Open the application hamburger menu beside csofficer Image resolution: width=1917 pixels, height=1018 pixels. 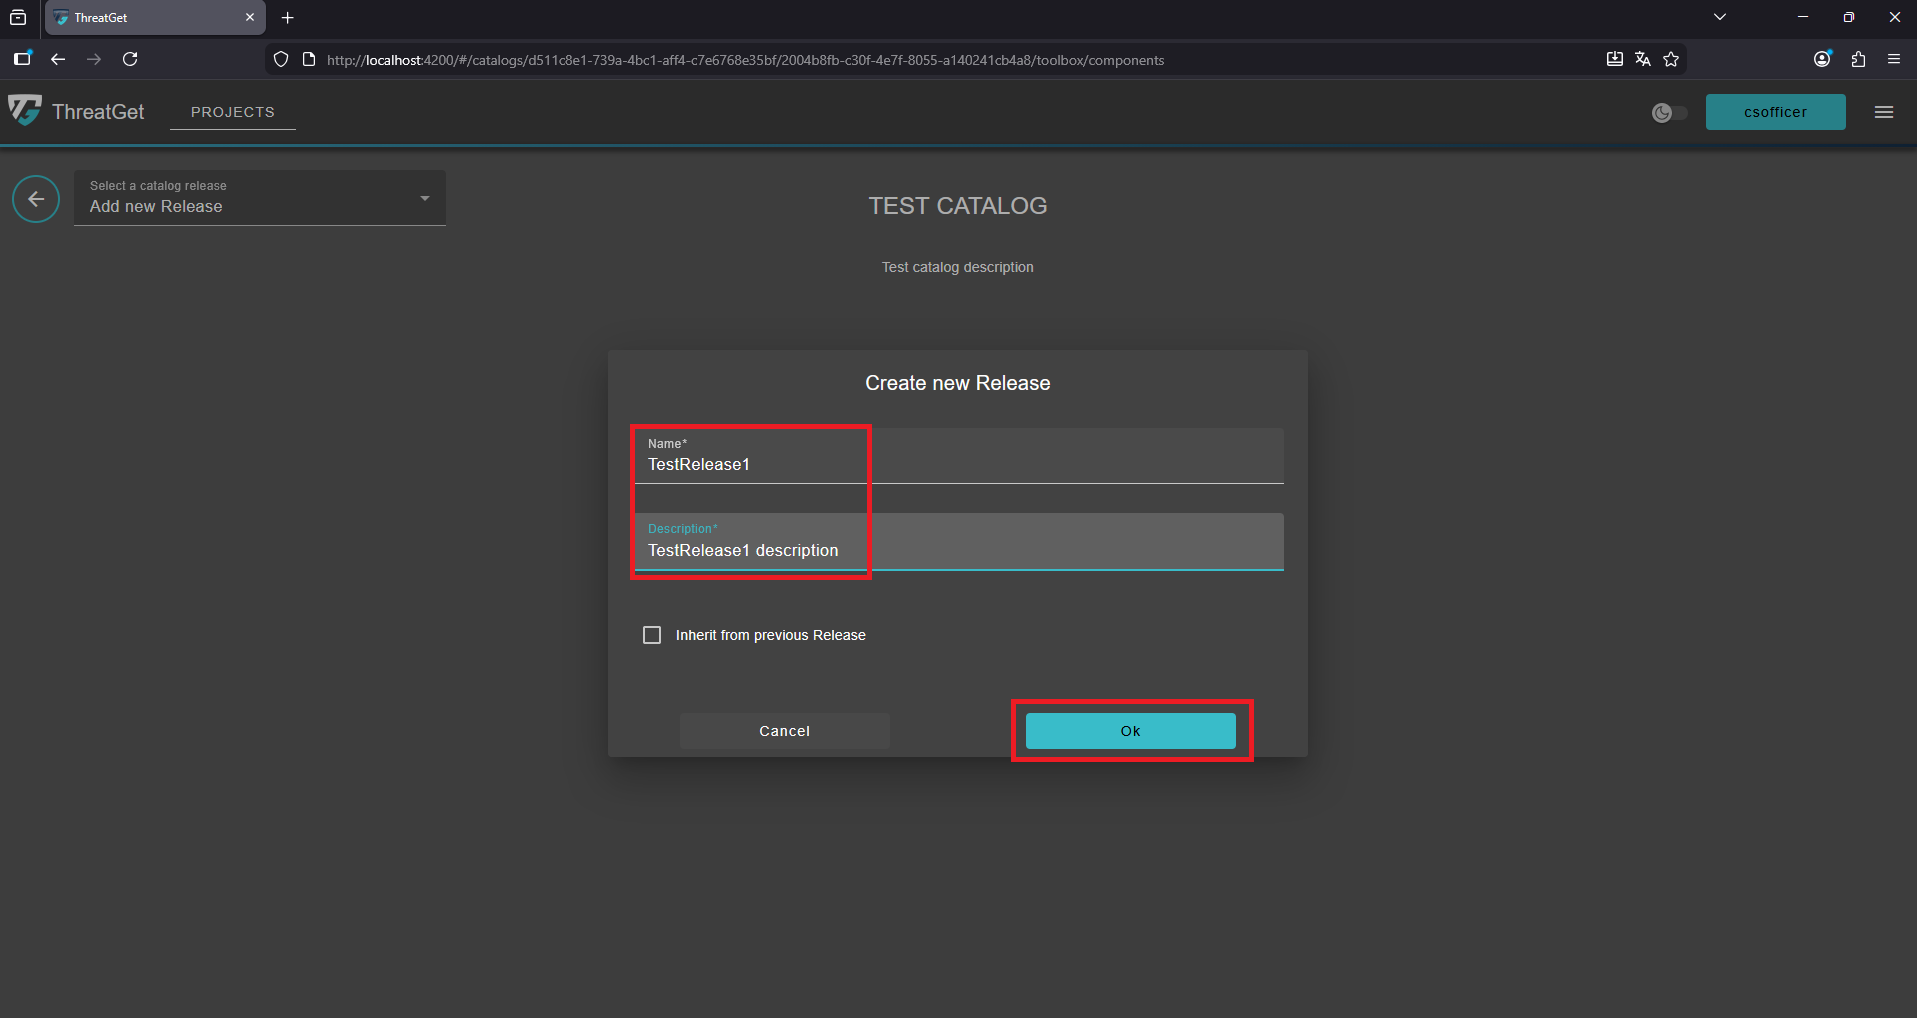[x=1884, y=111]
